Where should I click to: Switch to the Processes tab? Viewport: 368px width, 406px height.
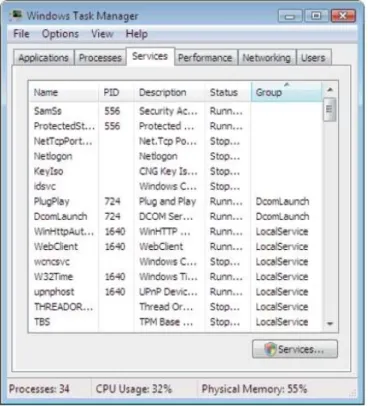(100, 58)
